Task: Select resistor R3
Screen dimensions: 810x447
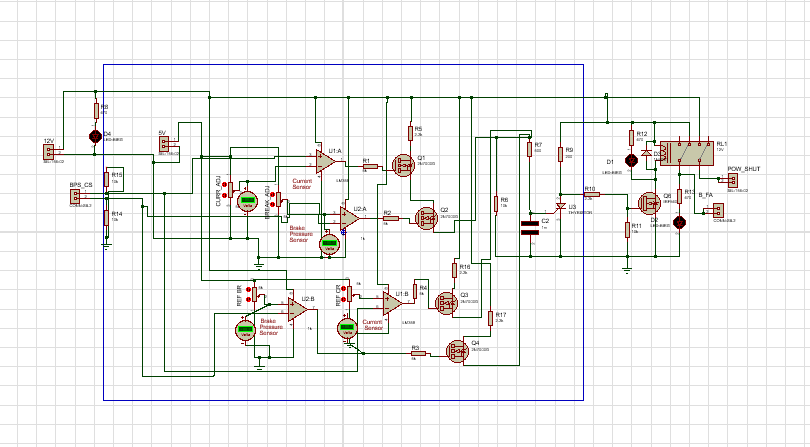Action: coord(418,353)
